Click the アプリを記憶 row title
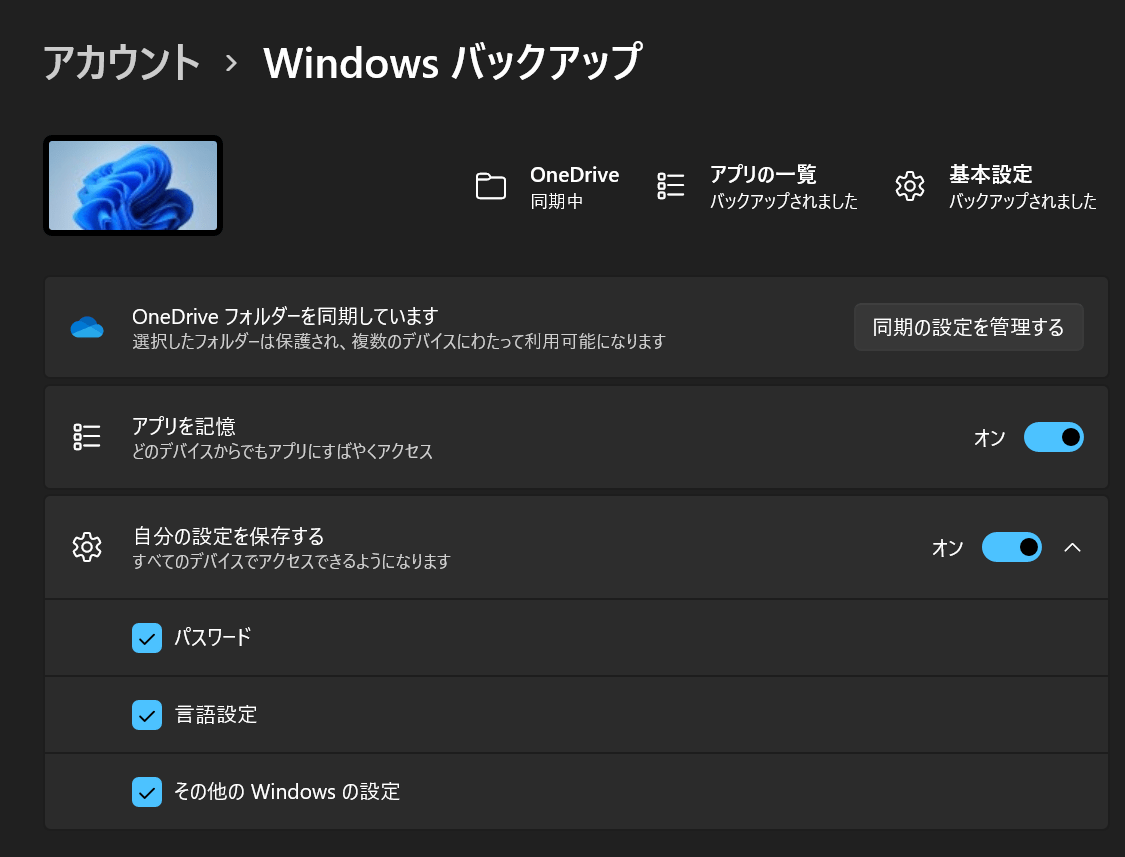 pos(184,426)
